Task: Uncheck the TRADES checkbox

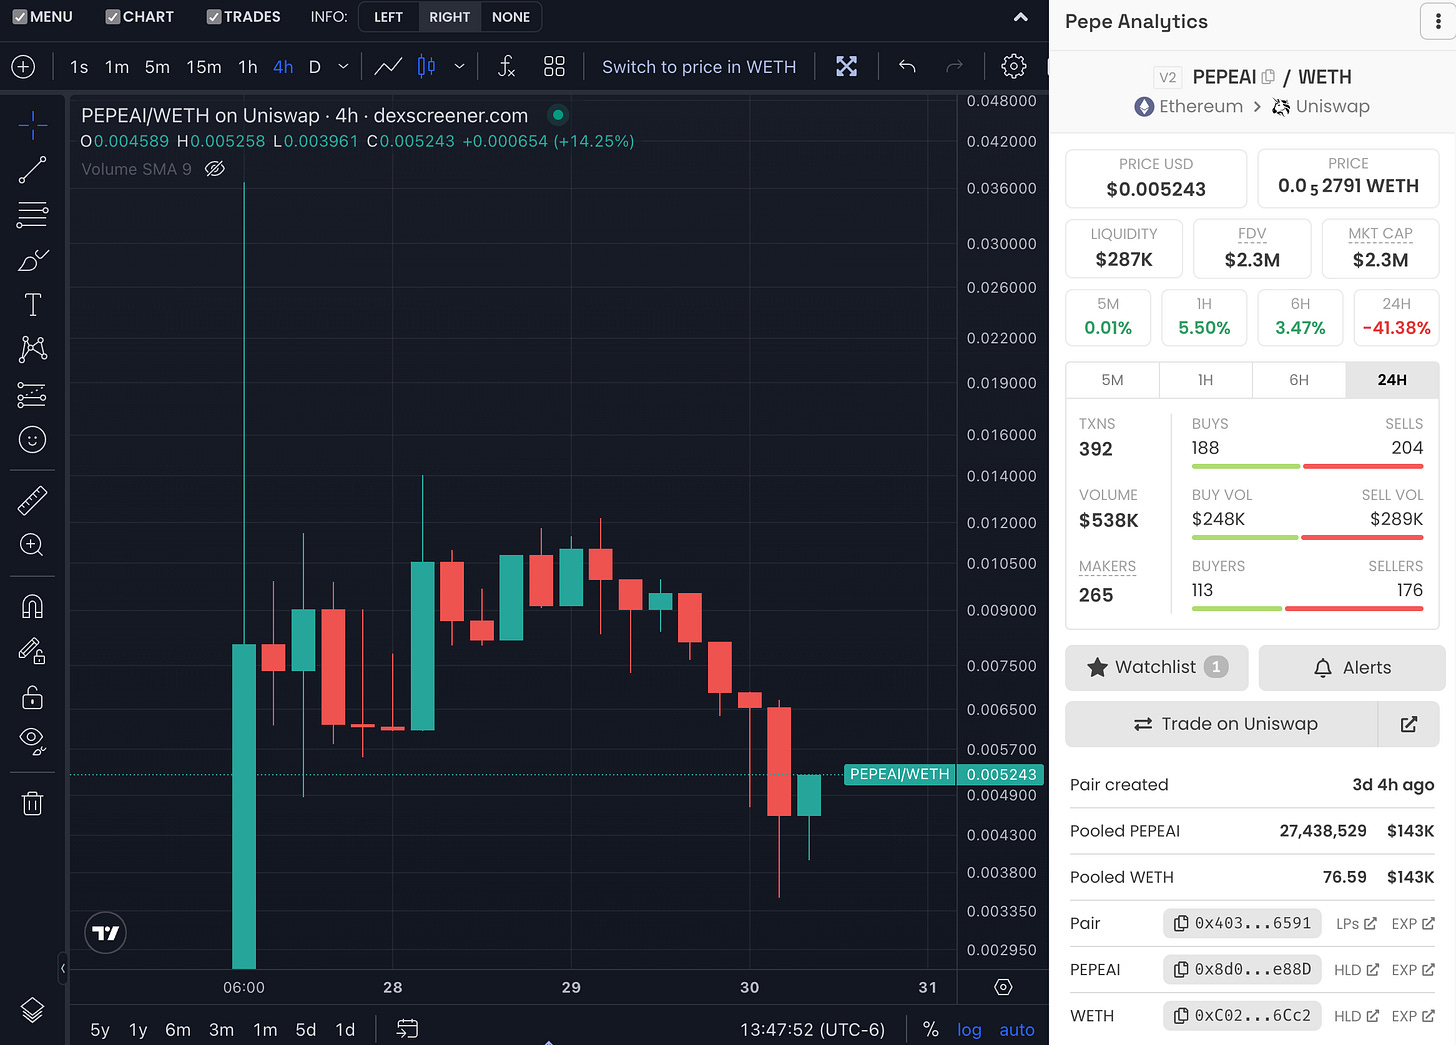Action: (x=214, y=17)
